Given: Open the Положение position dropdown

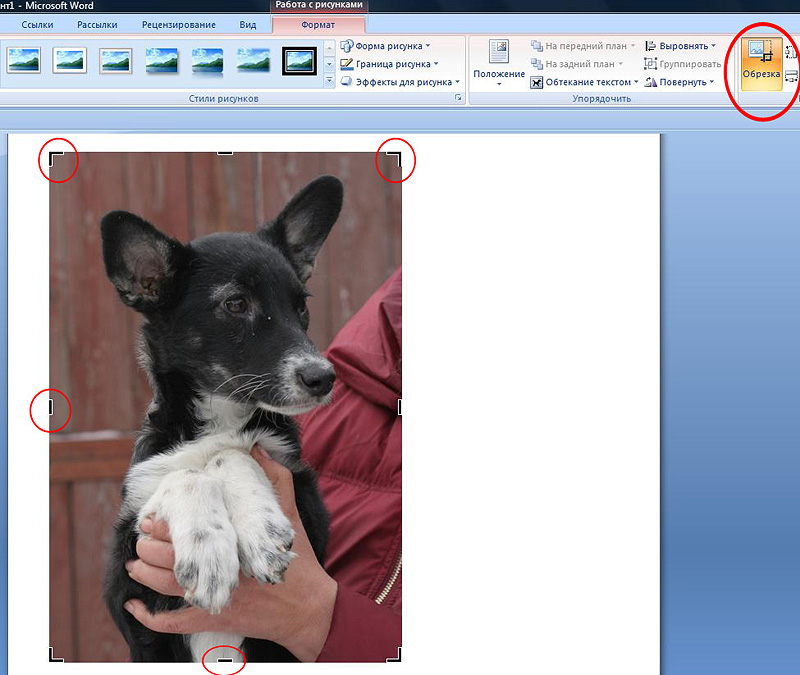Looking at the screenshot, I should click(499, 64).
